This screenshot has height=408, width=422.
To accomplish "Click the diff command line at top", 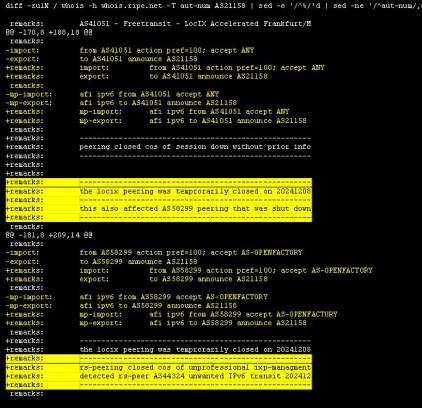I will click(214, 6).
